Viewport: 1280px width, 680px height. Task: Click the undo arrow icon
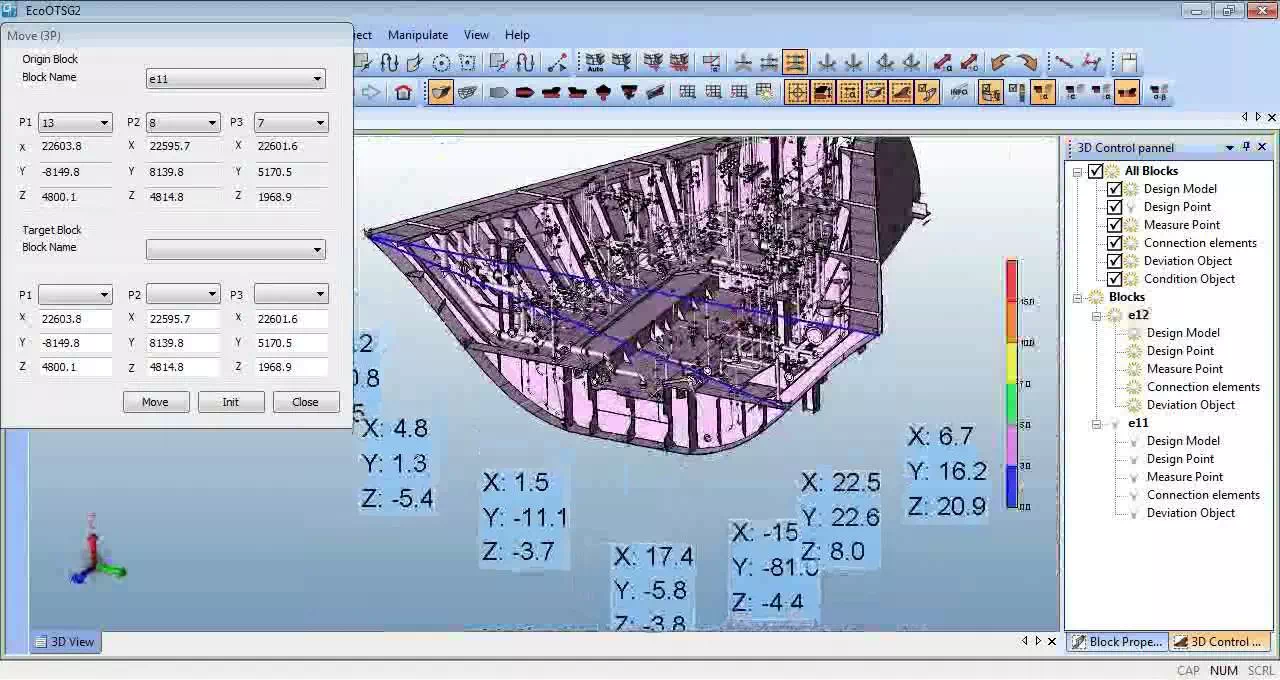pyautogui.click(x=999, y=63)
